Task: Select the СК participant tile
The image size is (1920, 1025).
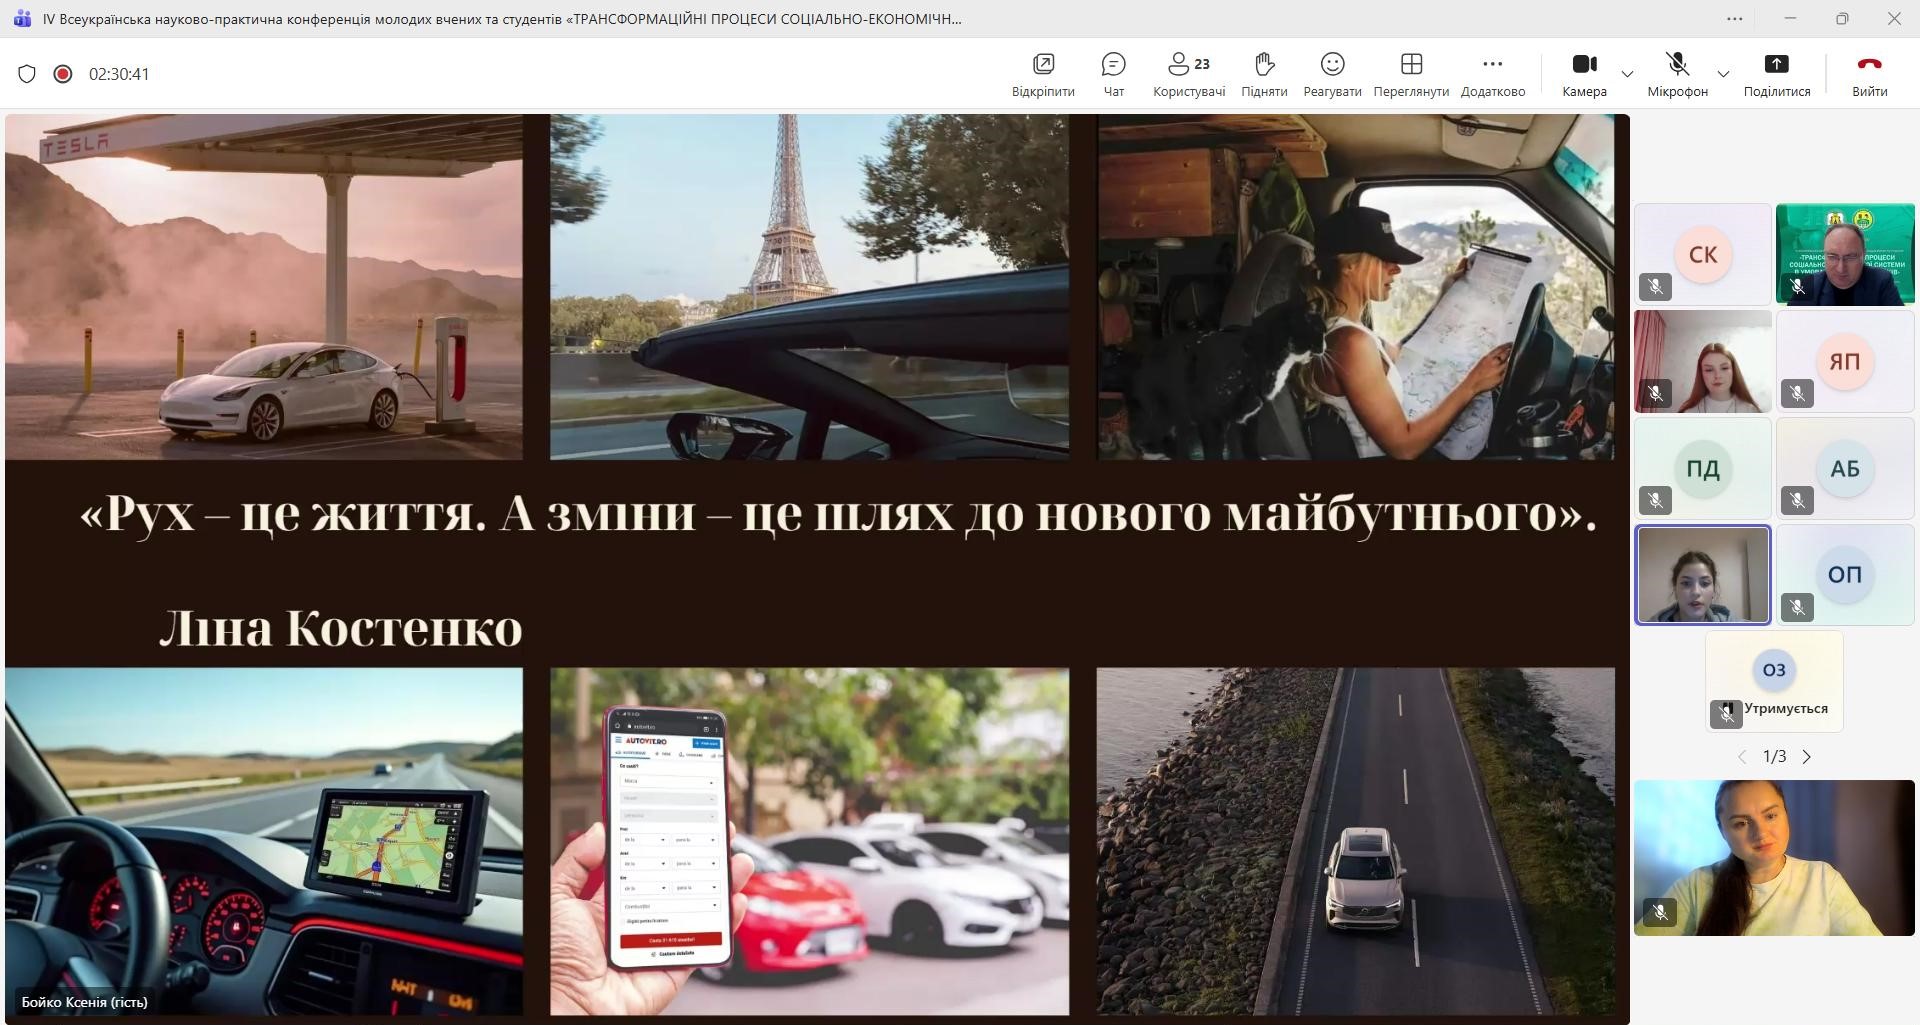Action: 1702,255
